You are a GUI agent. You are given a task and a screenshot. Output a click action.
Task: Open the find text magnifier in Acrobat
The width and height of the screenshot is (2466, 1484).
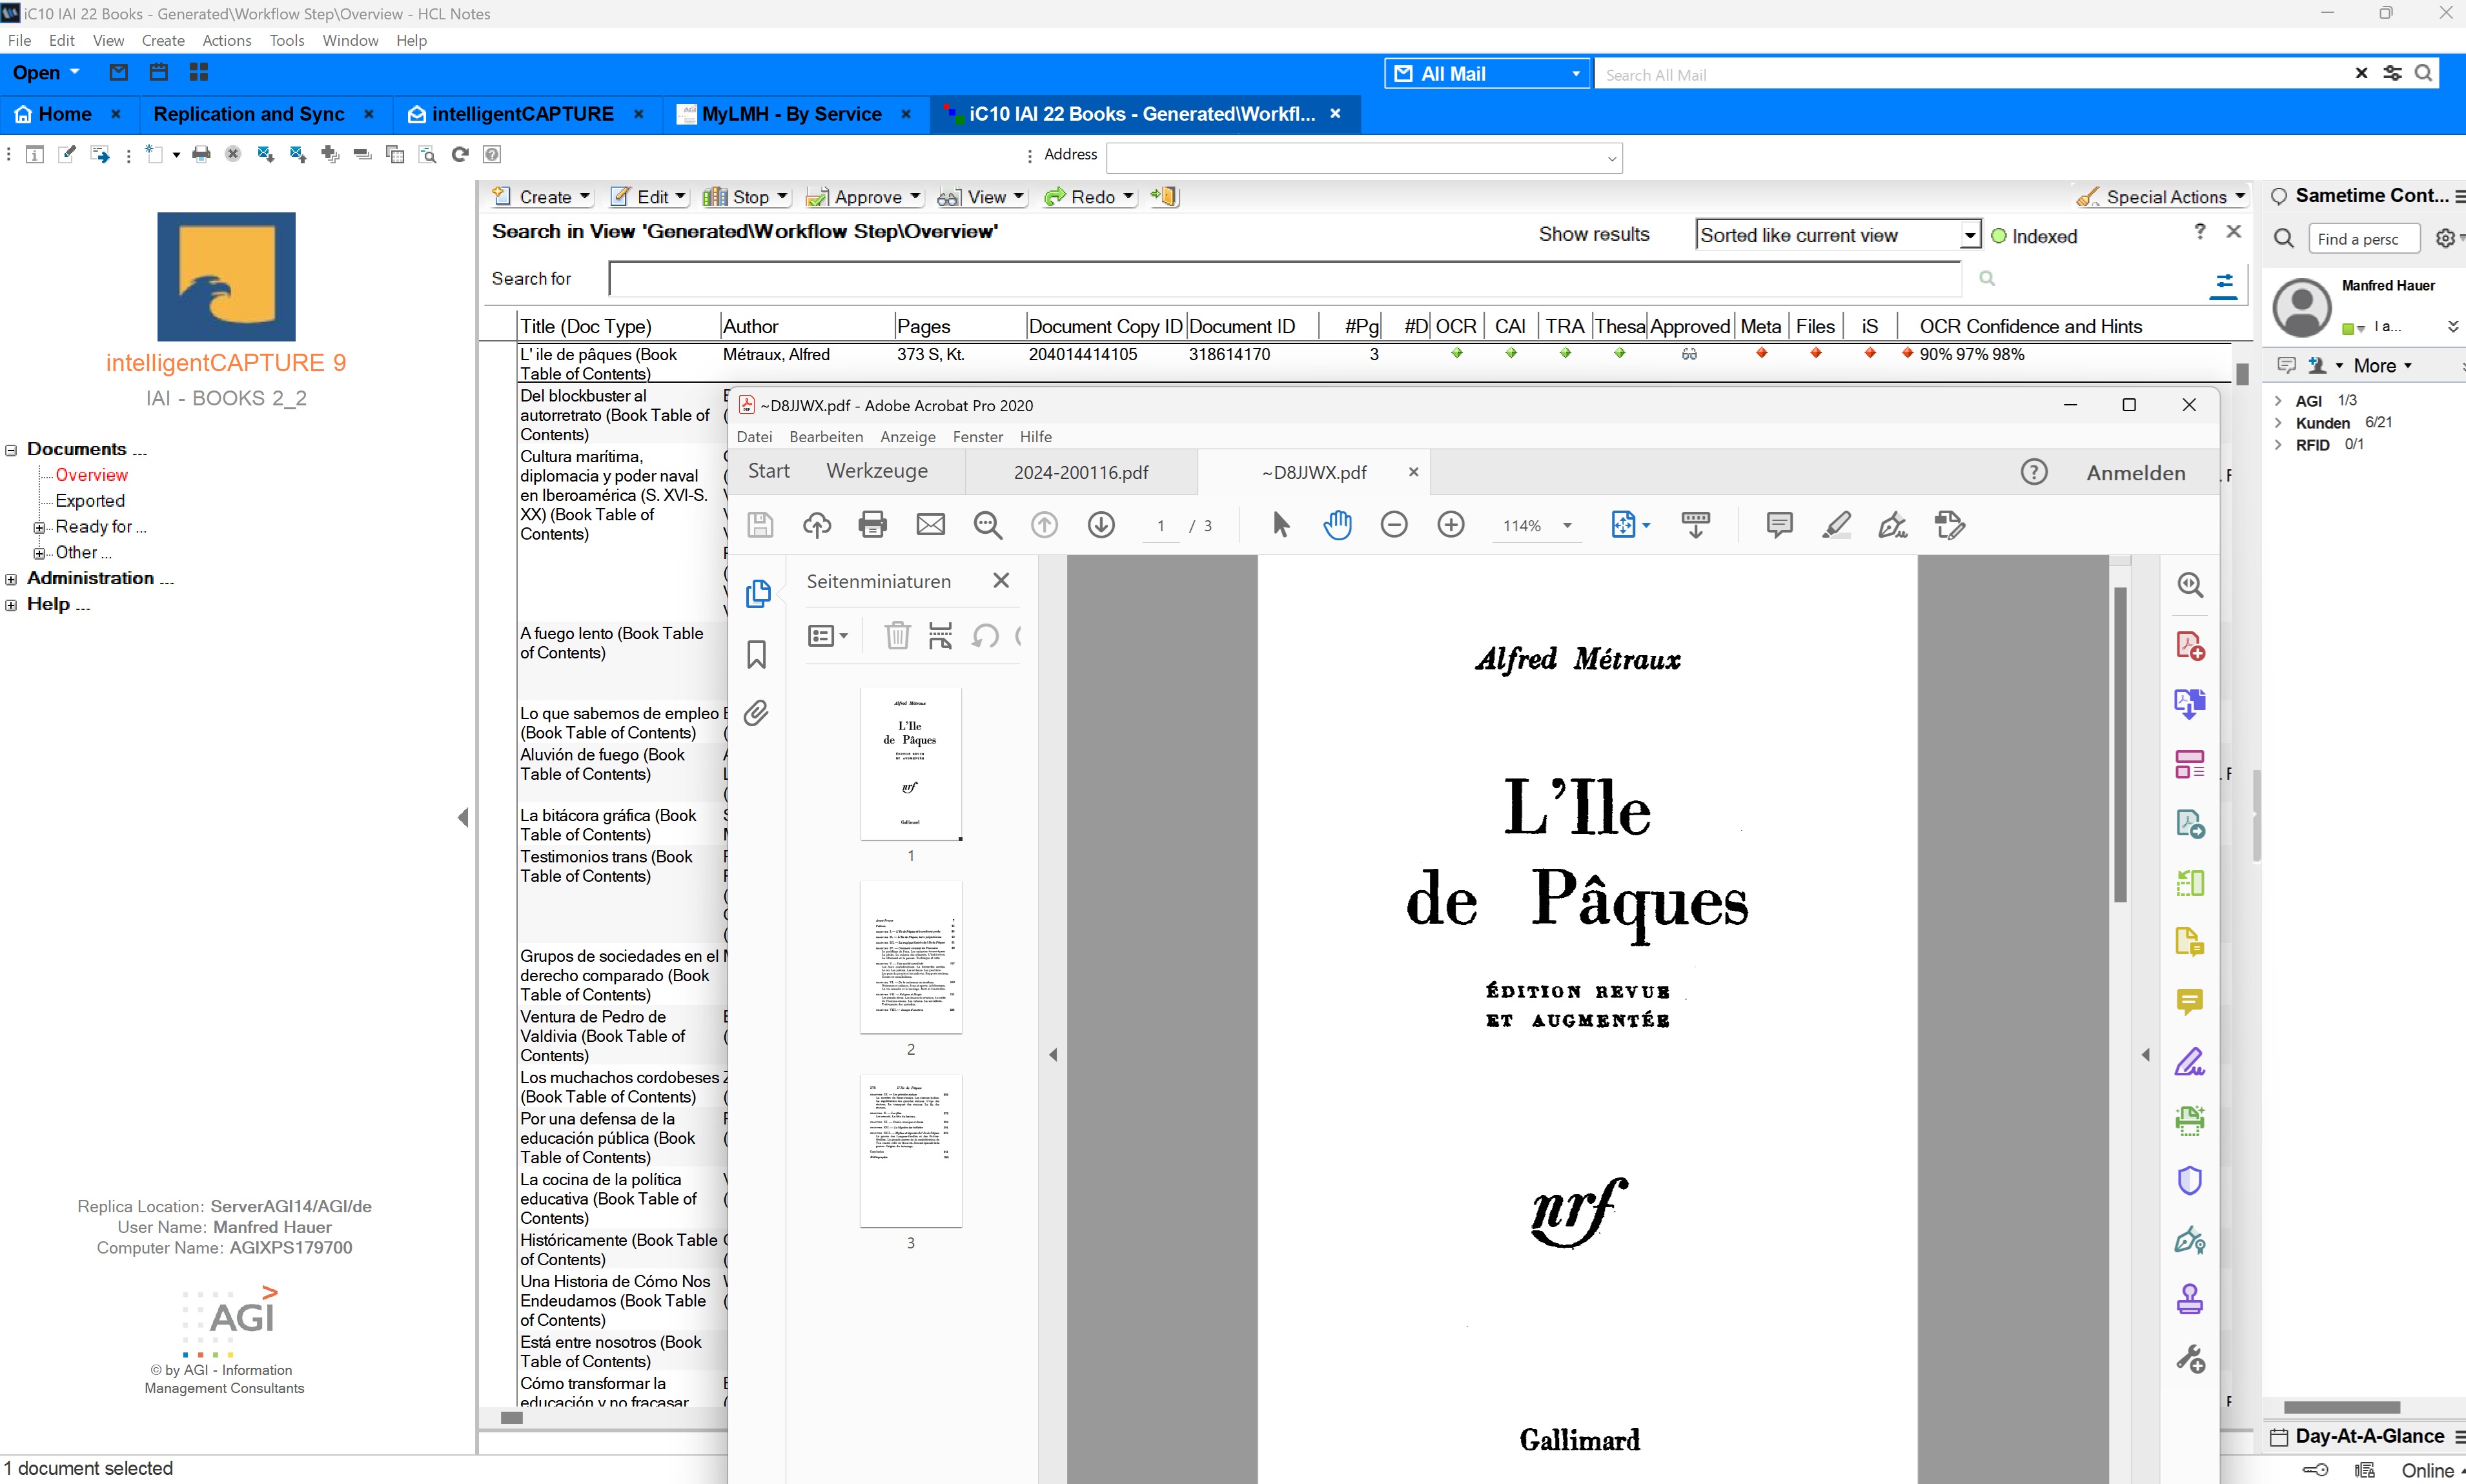pos(988,525)
